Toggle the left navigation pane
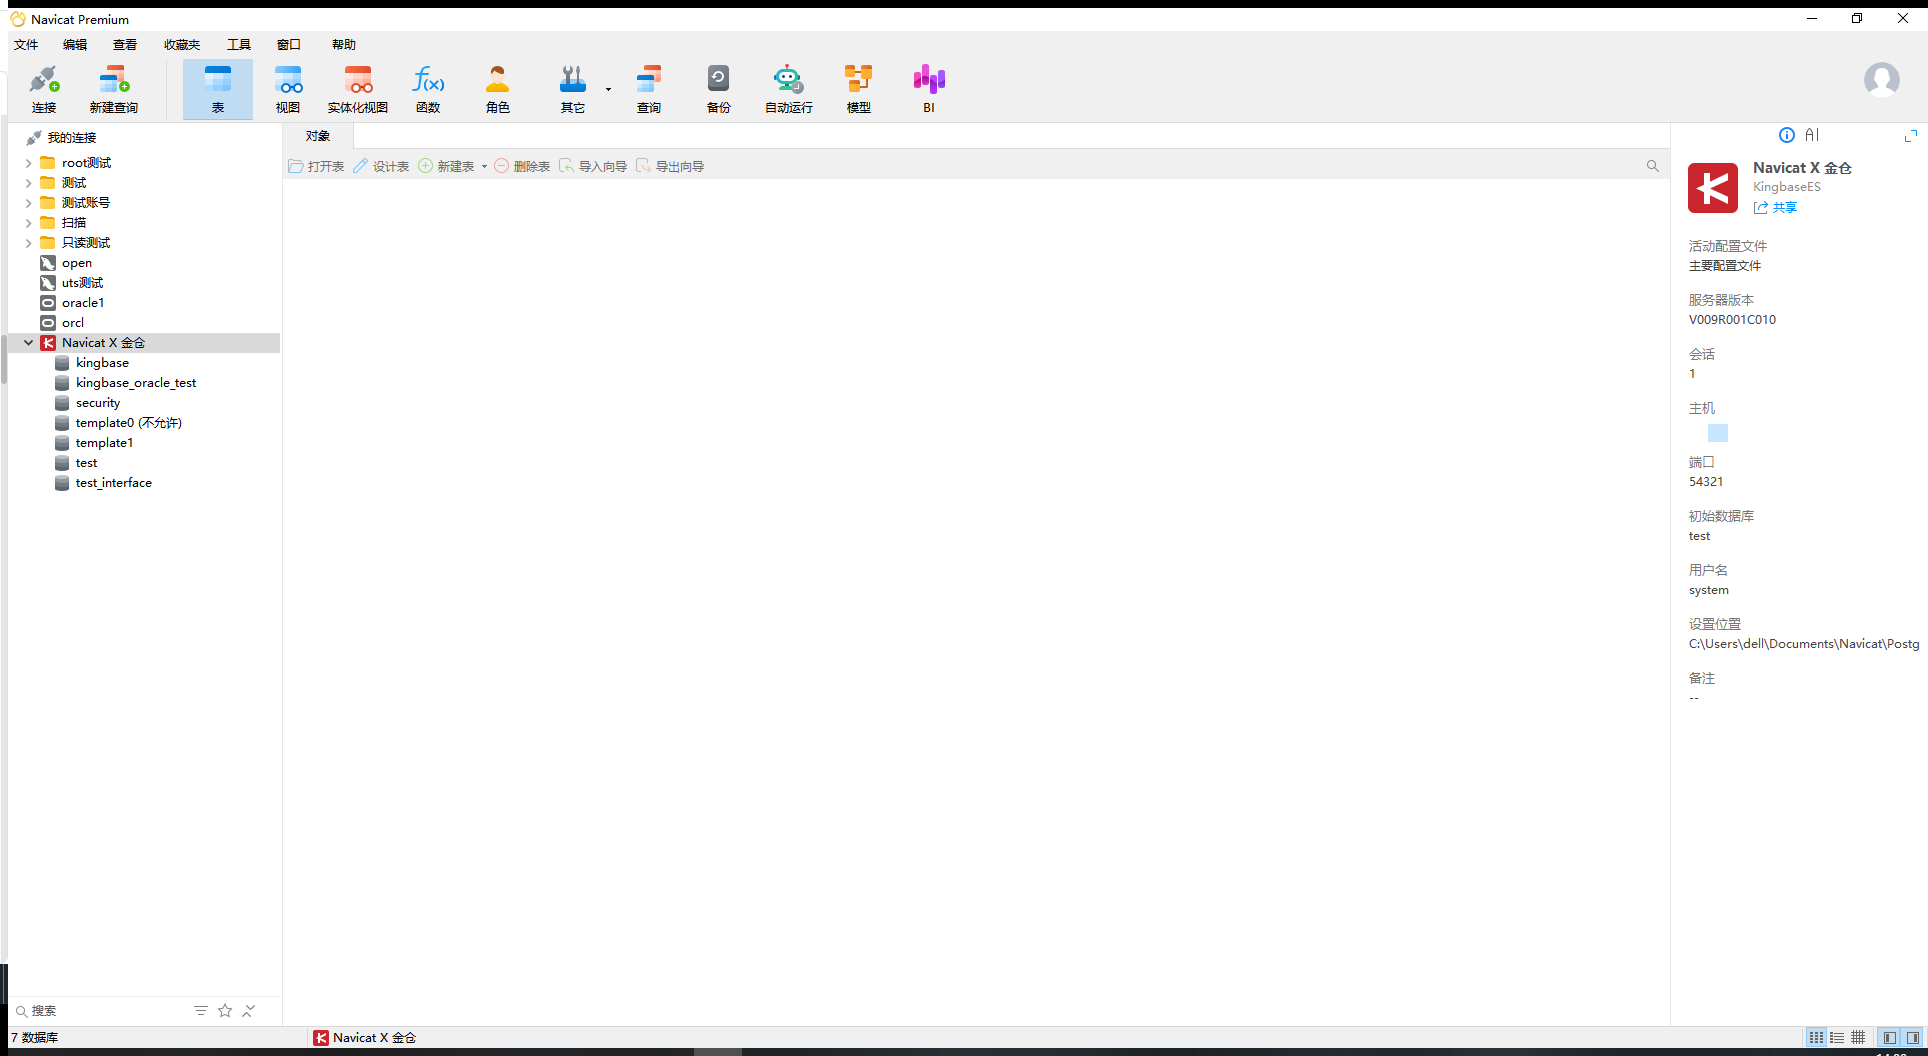 1890,1038
